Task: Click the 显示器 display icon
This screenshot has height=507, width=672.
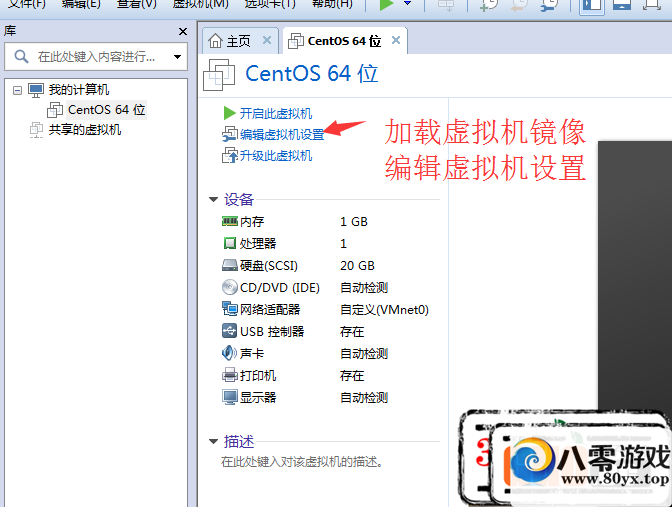Action: (x=230, y=397)
